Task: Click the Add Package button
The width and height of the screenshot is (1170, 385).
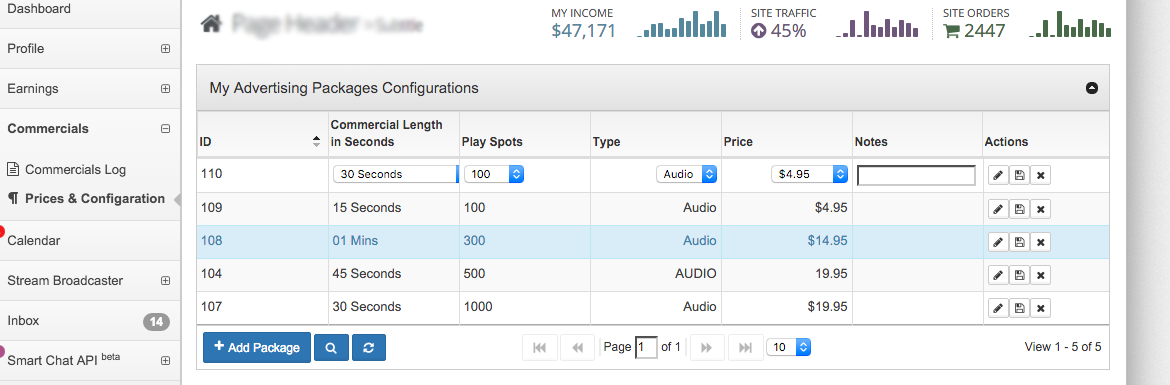Action: (x=257, y=348)
